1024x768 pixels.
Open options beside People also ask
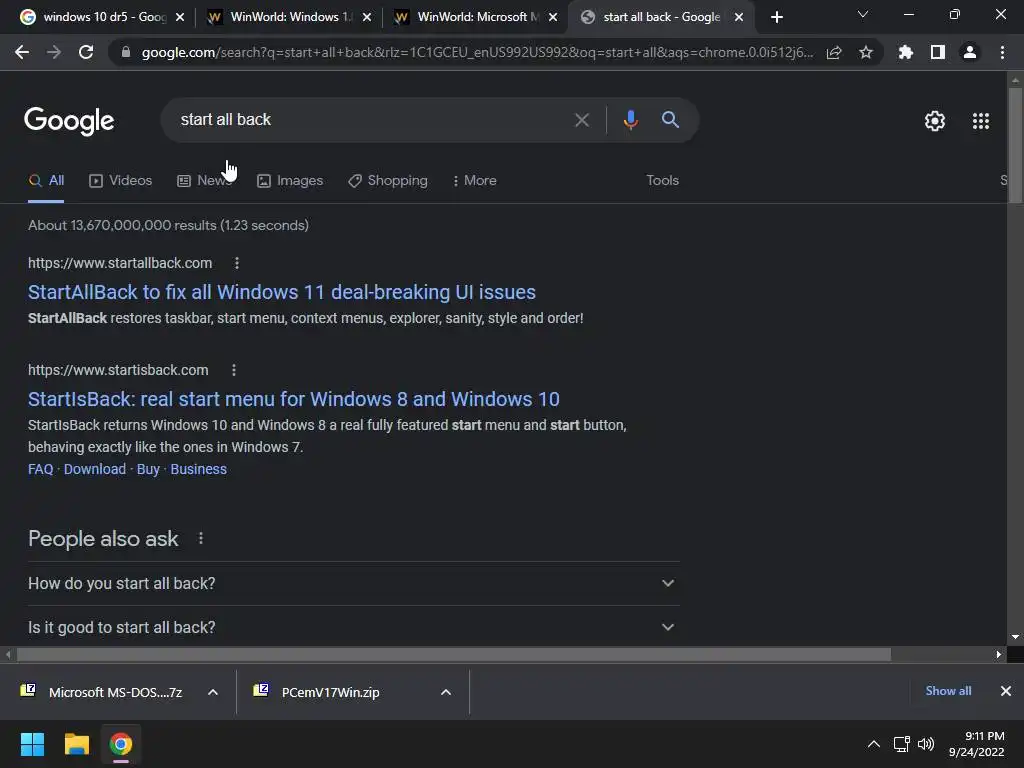(x=200, y=538)
